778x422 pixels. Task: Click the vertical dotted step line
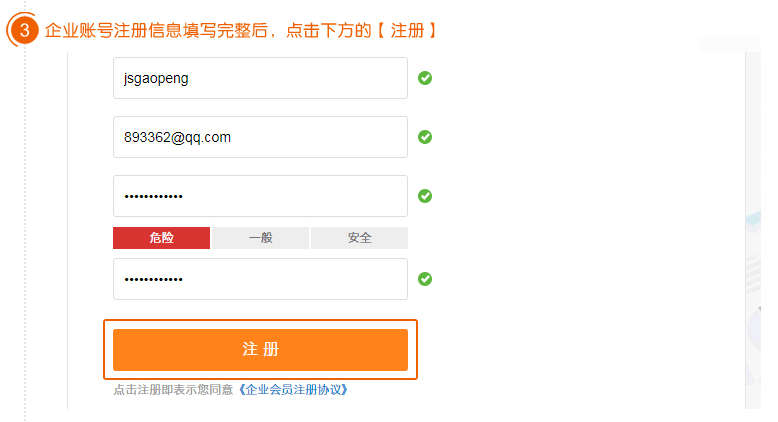[25, 233]
